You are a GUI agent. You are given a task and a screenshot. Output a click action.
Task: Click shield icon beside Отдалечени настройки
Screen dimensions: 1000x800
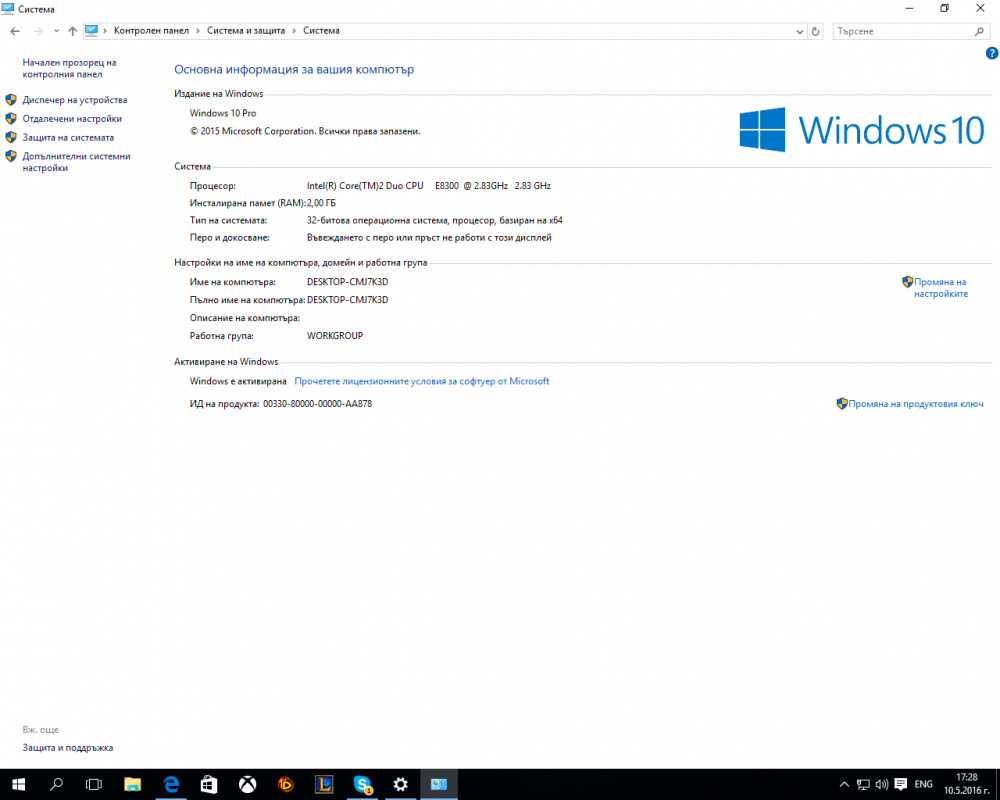(11, 119)
